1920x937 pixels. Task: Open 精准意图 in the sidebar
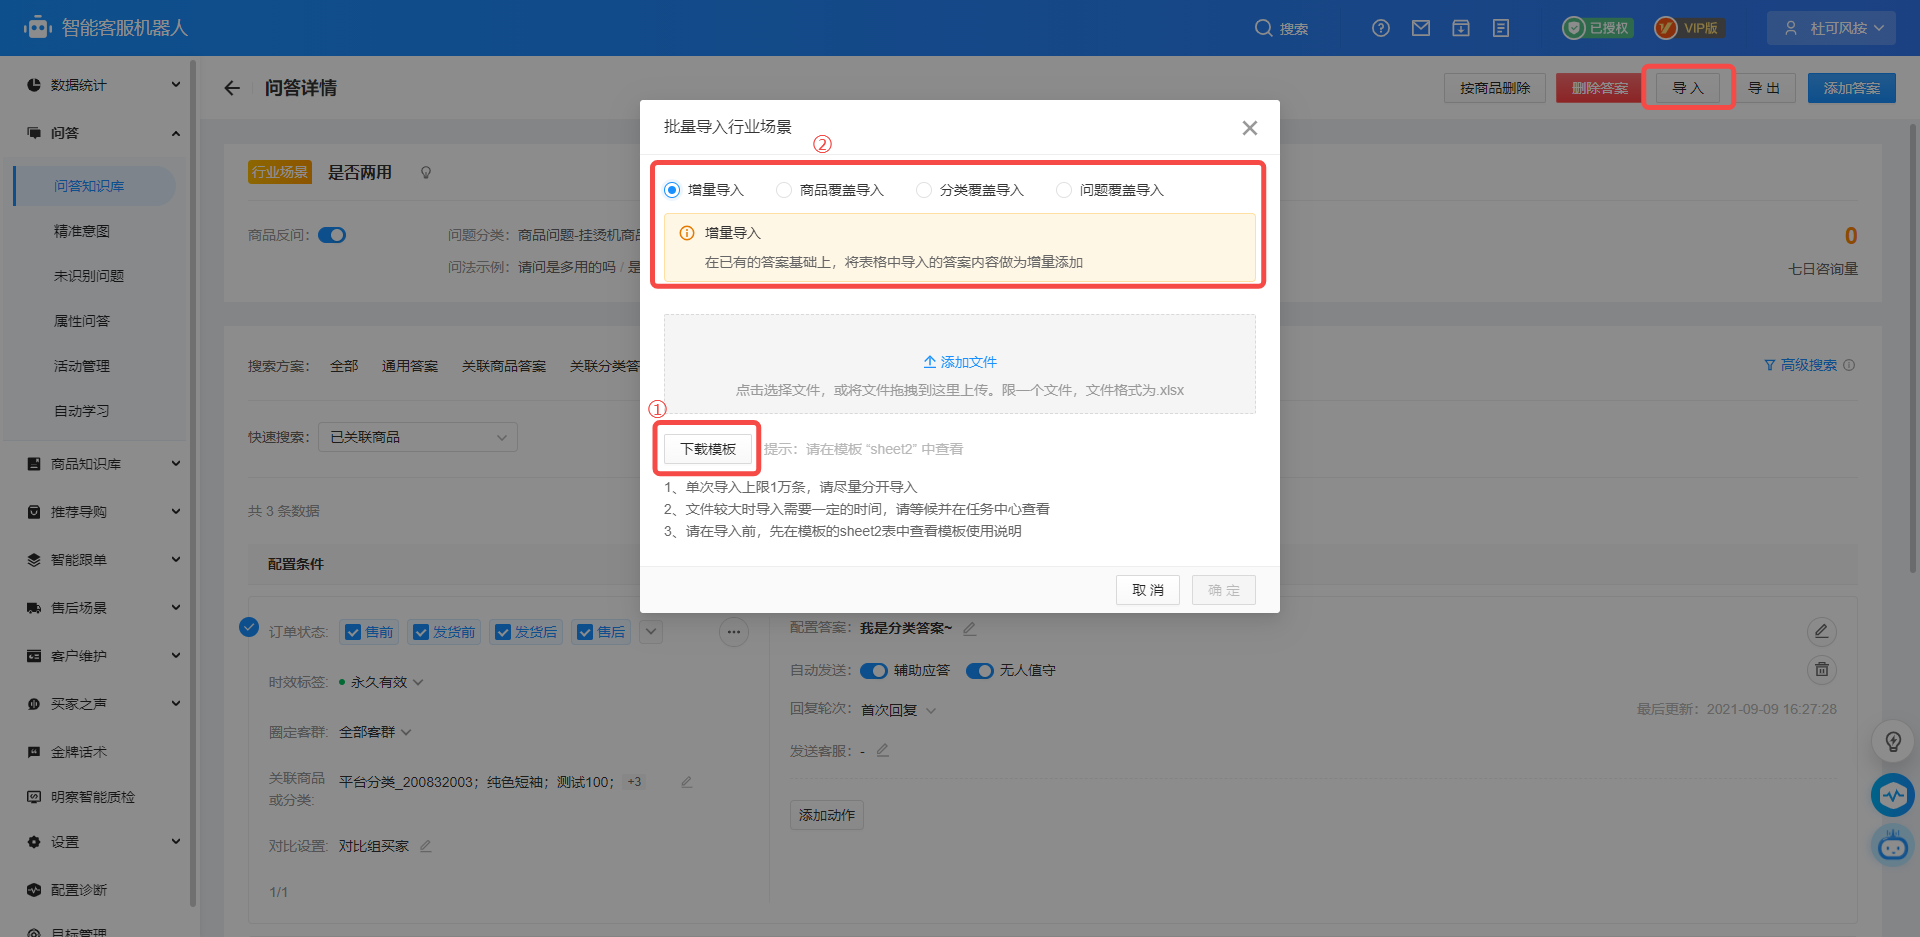82,231
